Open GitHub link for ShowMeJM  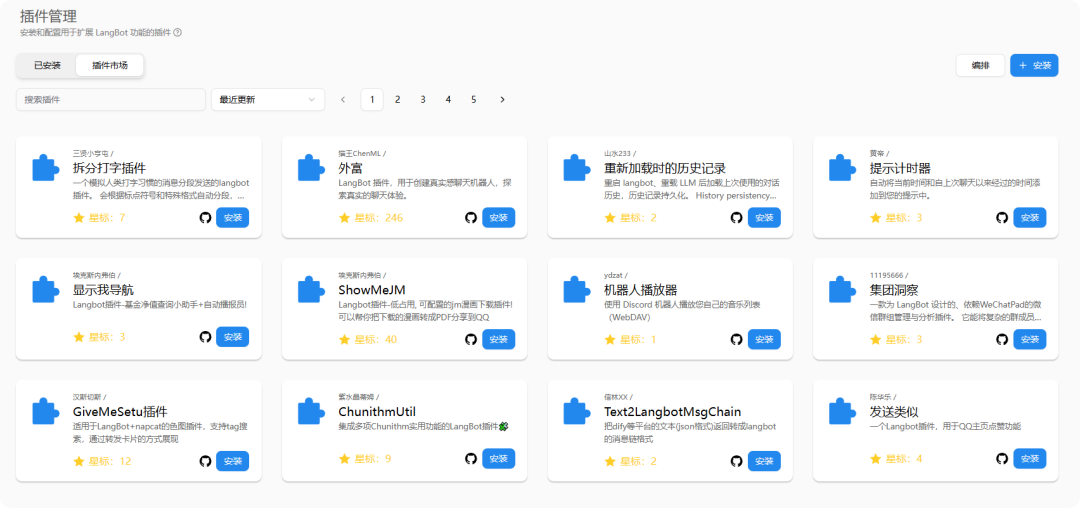pos(470,339)
